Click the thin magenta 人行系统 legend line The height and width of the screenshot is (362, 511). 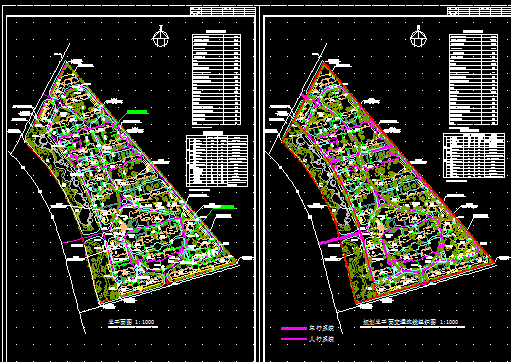(294, 339)
